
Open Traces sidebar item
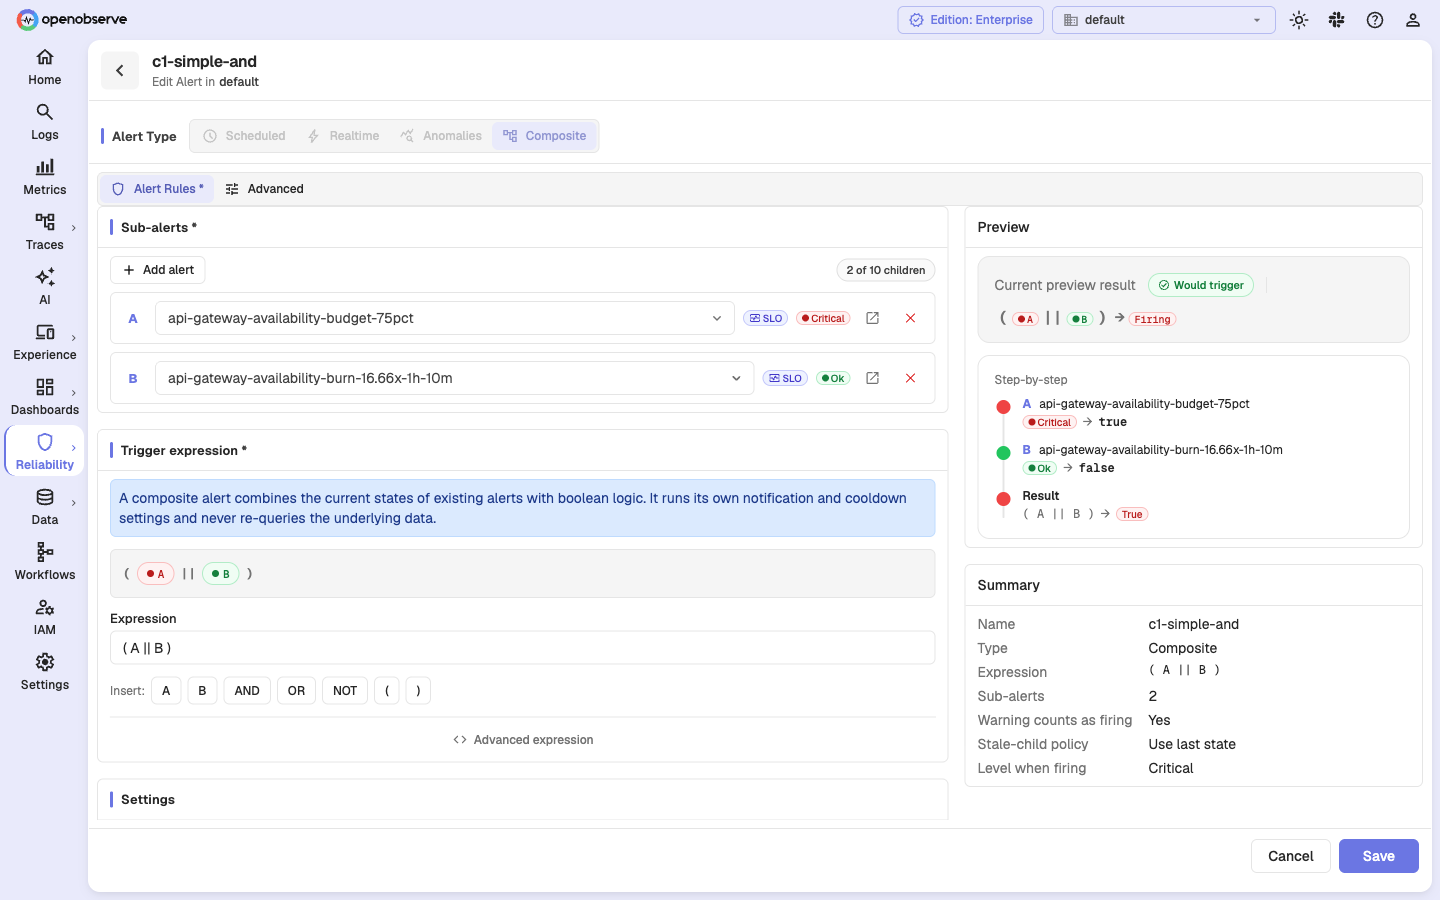click(44, 232)
